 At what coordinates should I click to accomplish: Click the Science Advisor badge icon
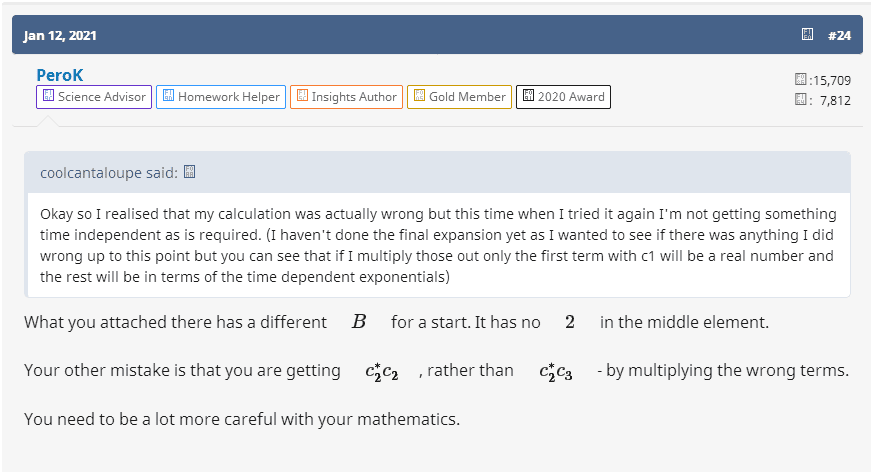pos(48,97)
